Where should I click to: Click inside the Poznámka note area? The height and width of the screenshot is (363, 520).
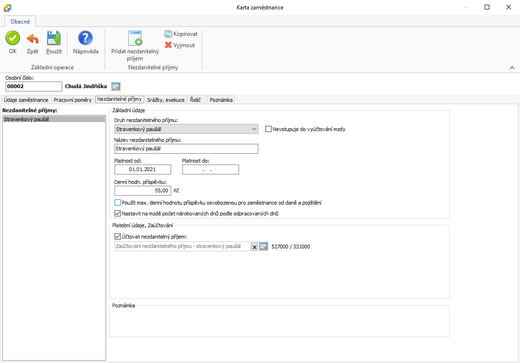pos(279,321)
